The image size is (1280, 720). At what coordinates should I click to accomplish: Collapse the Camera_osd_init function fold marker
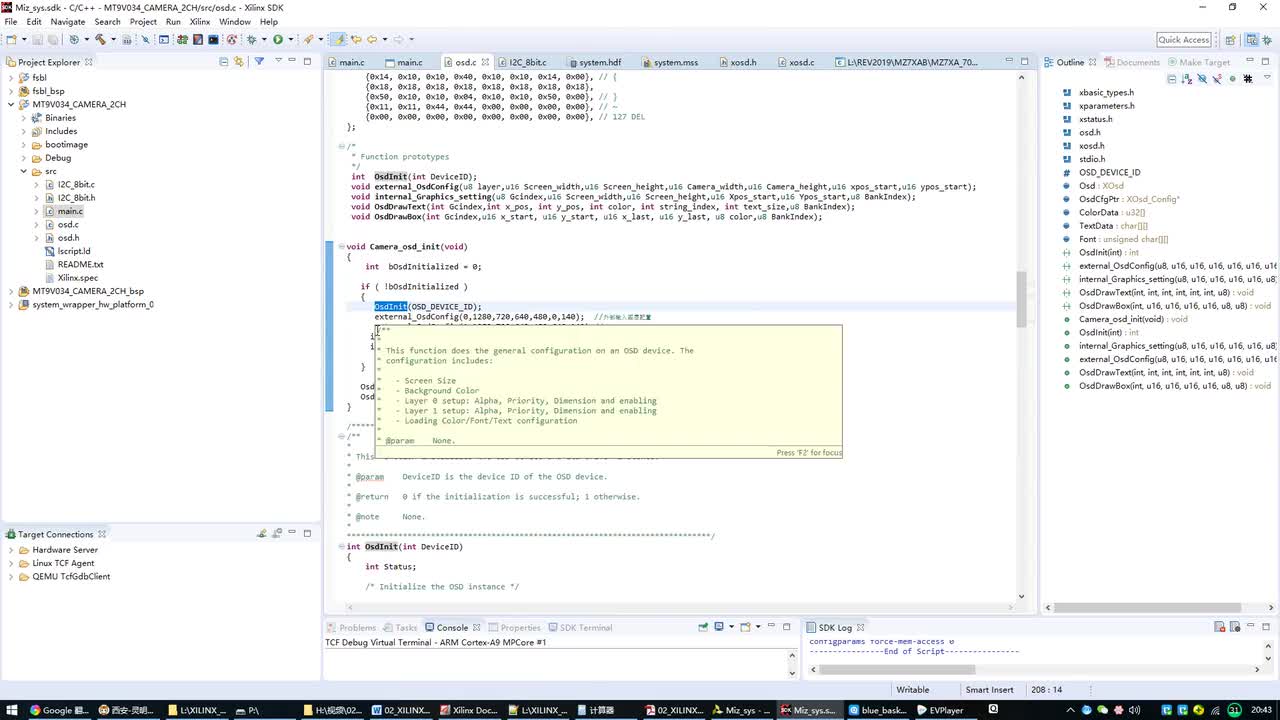click(x=341, y=247)
